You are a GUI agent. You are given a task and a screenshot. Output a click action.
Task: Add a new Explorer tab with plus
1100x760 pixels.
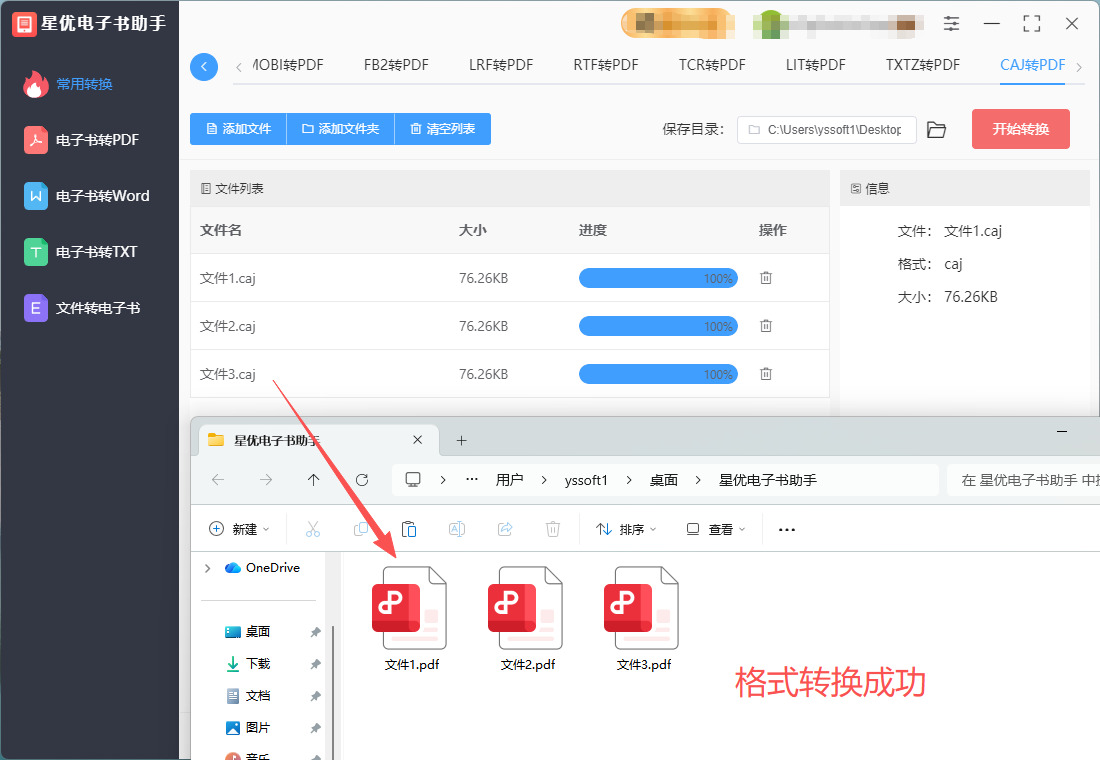pos(461,441)
